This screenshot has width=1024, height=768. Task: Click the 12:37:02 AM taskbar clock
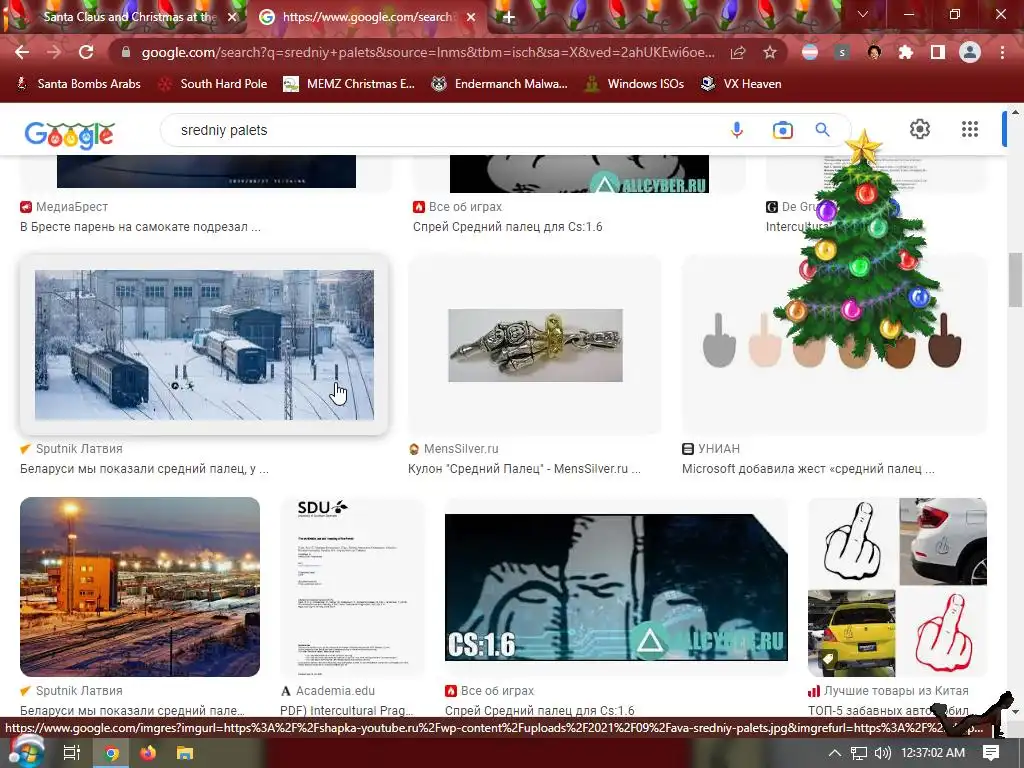[933, 753]
